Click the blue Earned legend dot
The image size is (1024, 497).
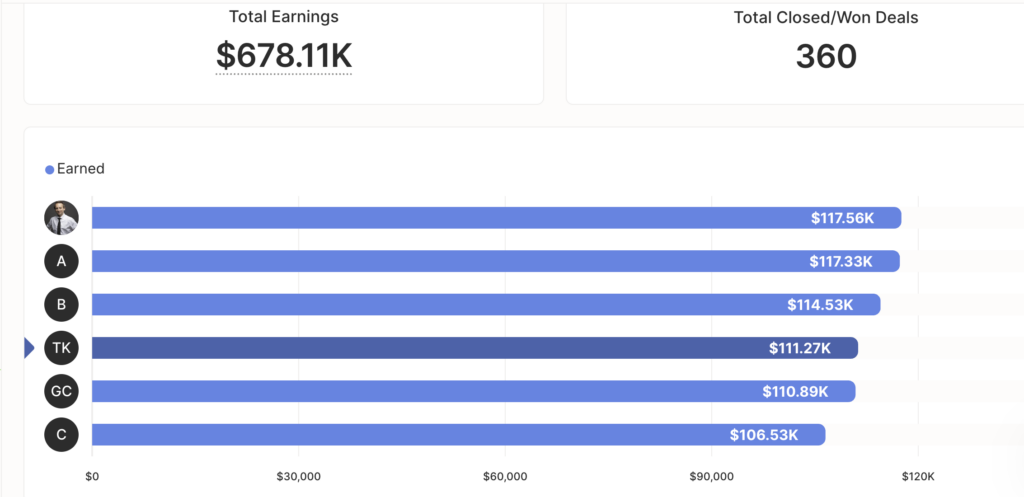(49, 170)
